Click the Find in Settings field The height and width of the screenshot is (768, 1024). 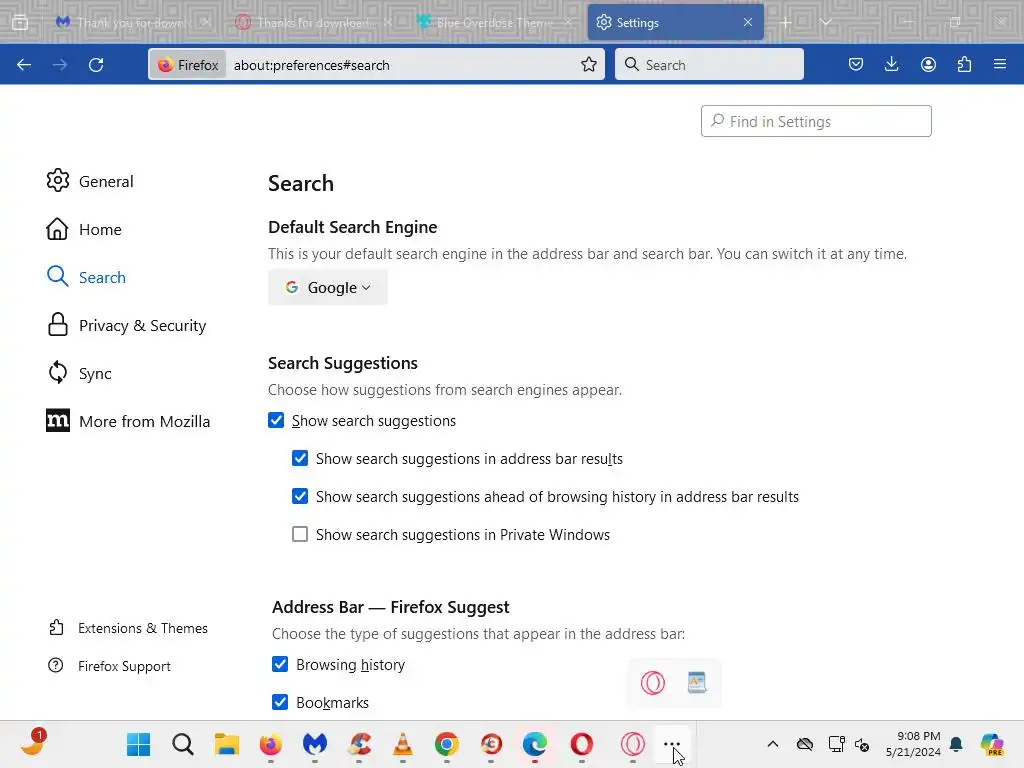click(816, 121)
